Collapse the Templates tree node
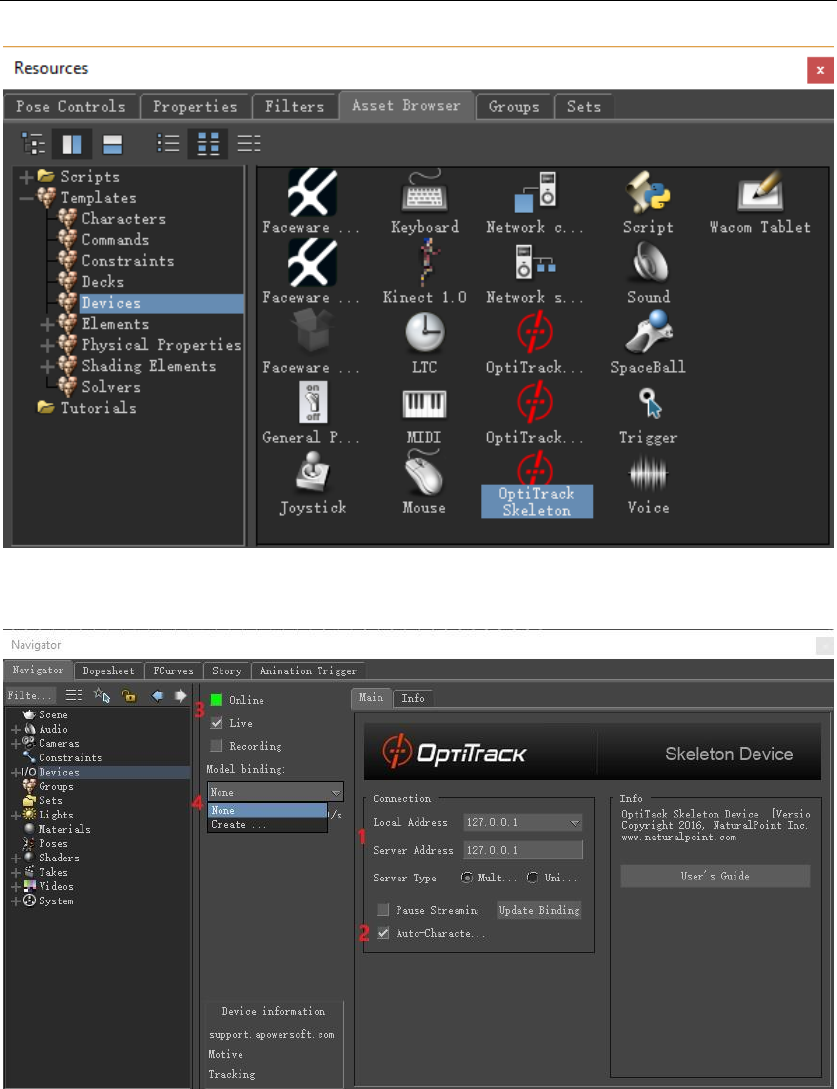 pyautogui.click(x=26, y=198)
